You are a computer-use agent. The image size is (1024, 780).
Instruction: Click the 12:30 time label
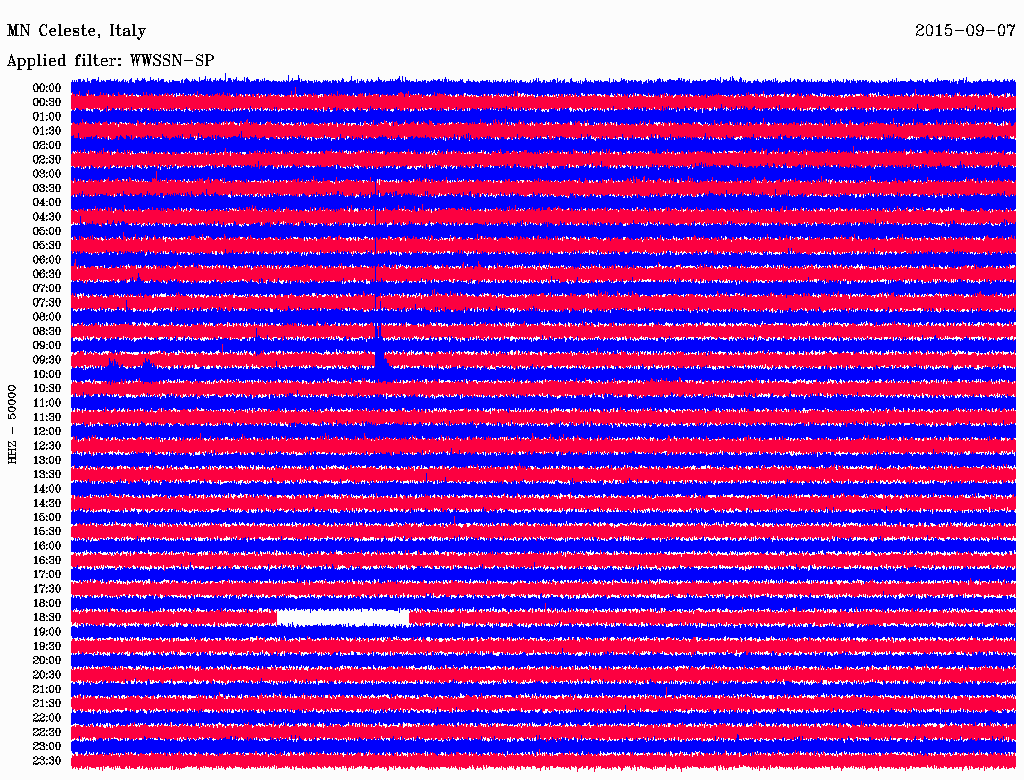[47, 446]
